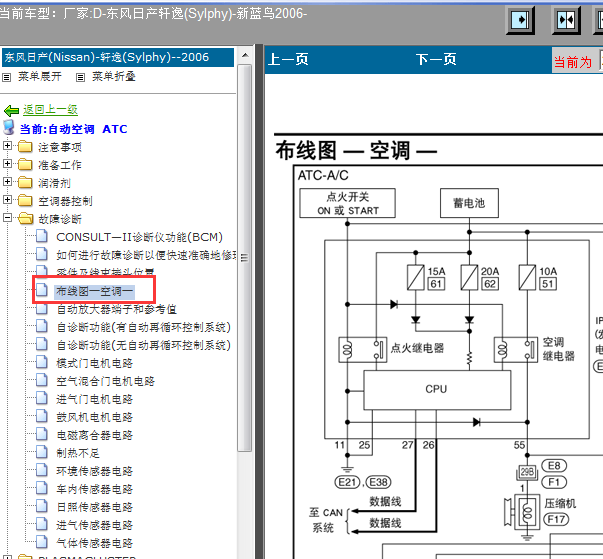This screenshot has width=603, height=559.
Task: Click 下一页 to go to next page
Action: [436, 60]
